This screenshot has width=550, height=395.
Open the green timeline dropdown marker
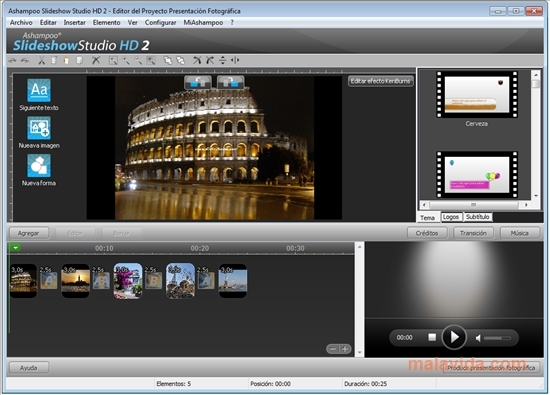(x=15, y=248)
